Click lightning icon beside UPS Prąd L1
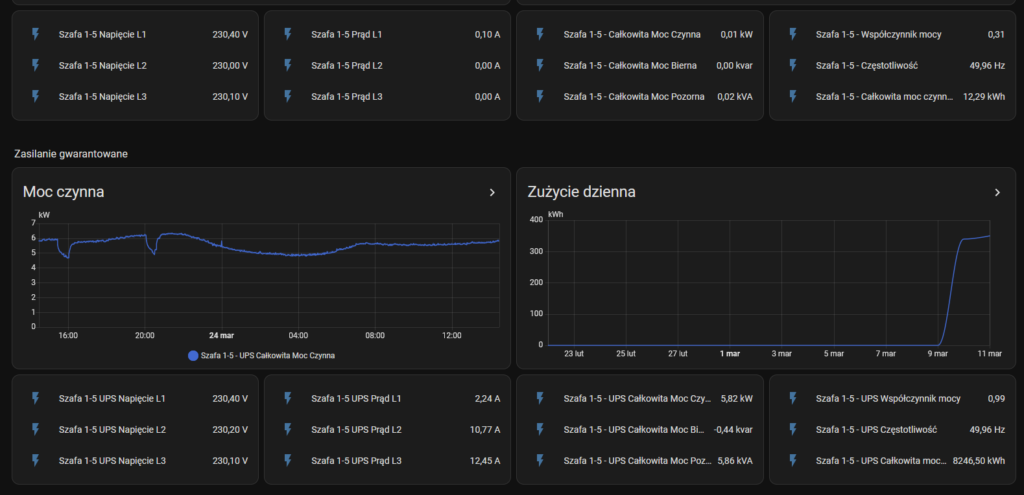 pos(290,398)
